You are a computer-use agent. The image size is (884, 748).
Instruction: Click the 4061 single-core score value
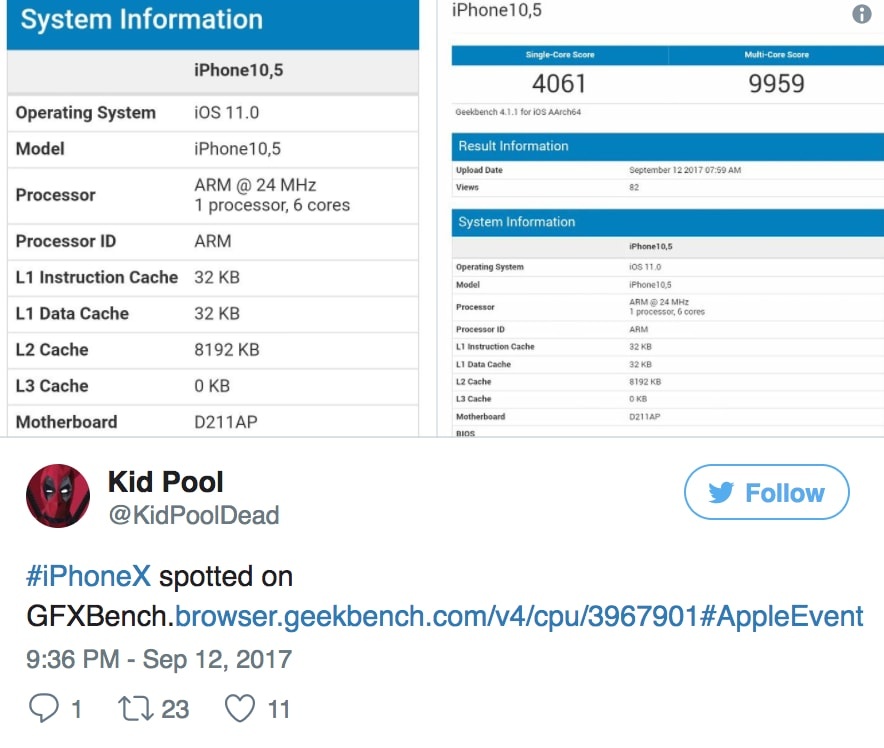pos(561,83)
